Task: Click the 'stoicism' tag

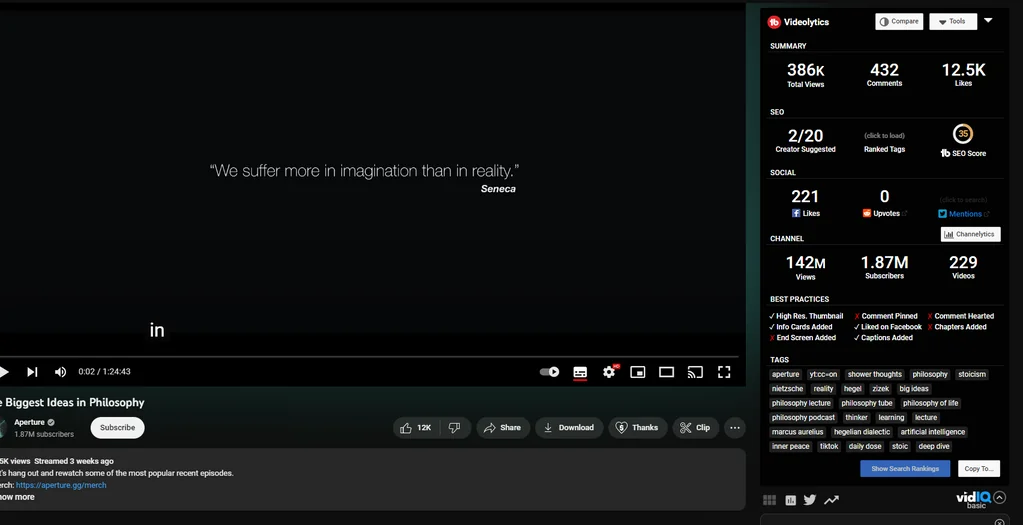Action: pyautogui.click(x=972, y=374)
